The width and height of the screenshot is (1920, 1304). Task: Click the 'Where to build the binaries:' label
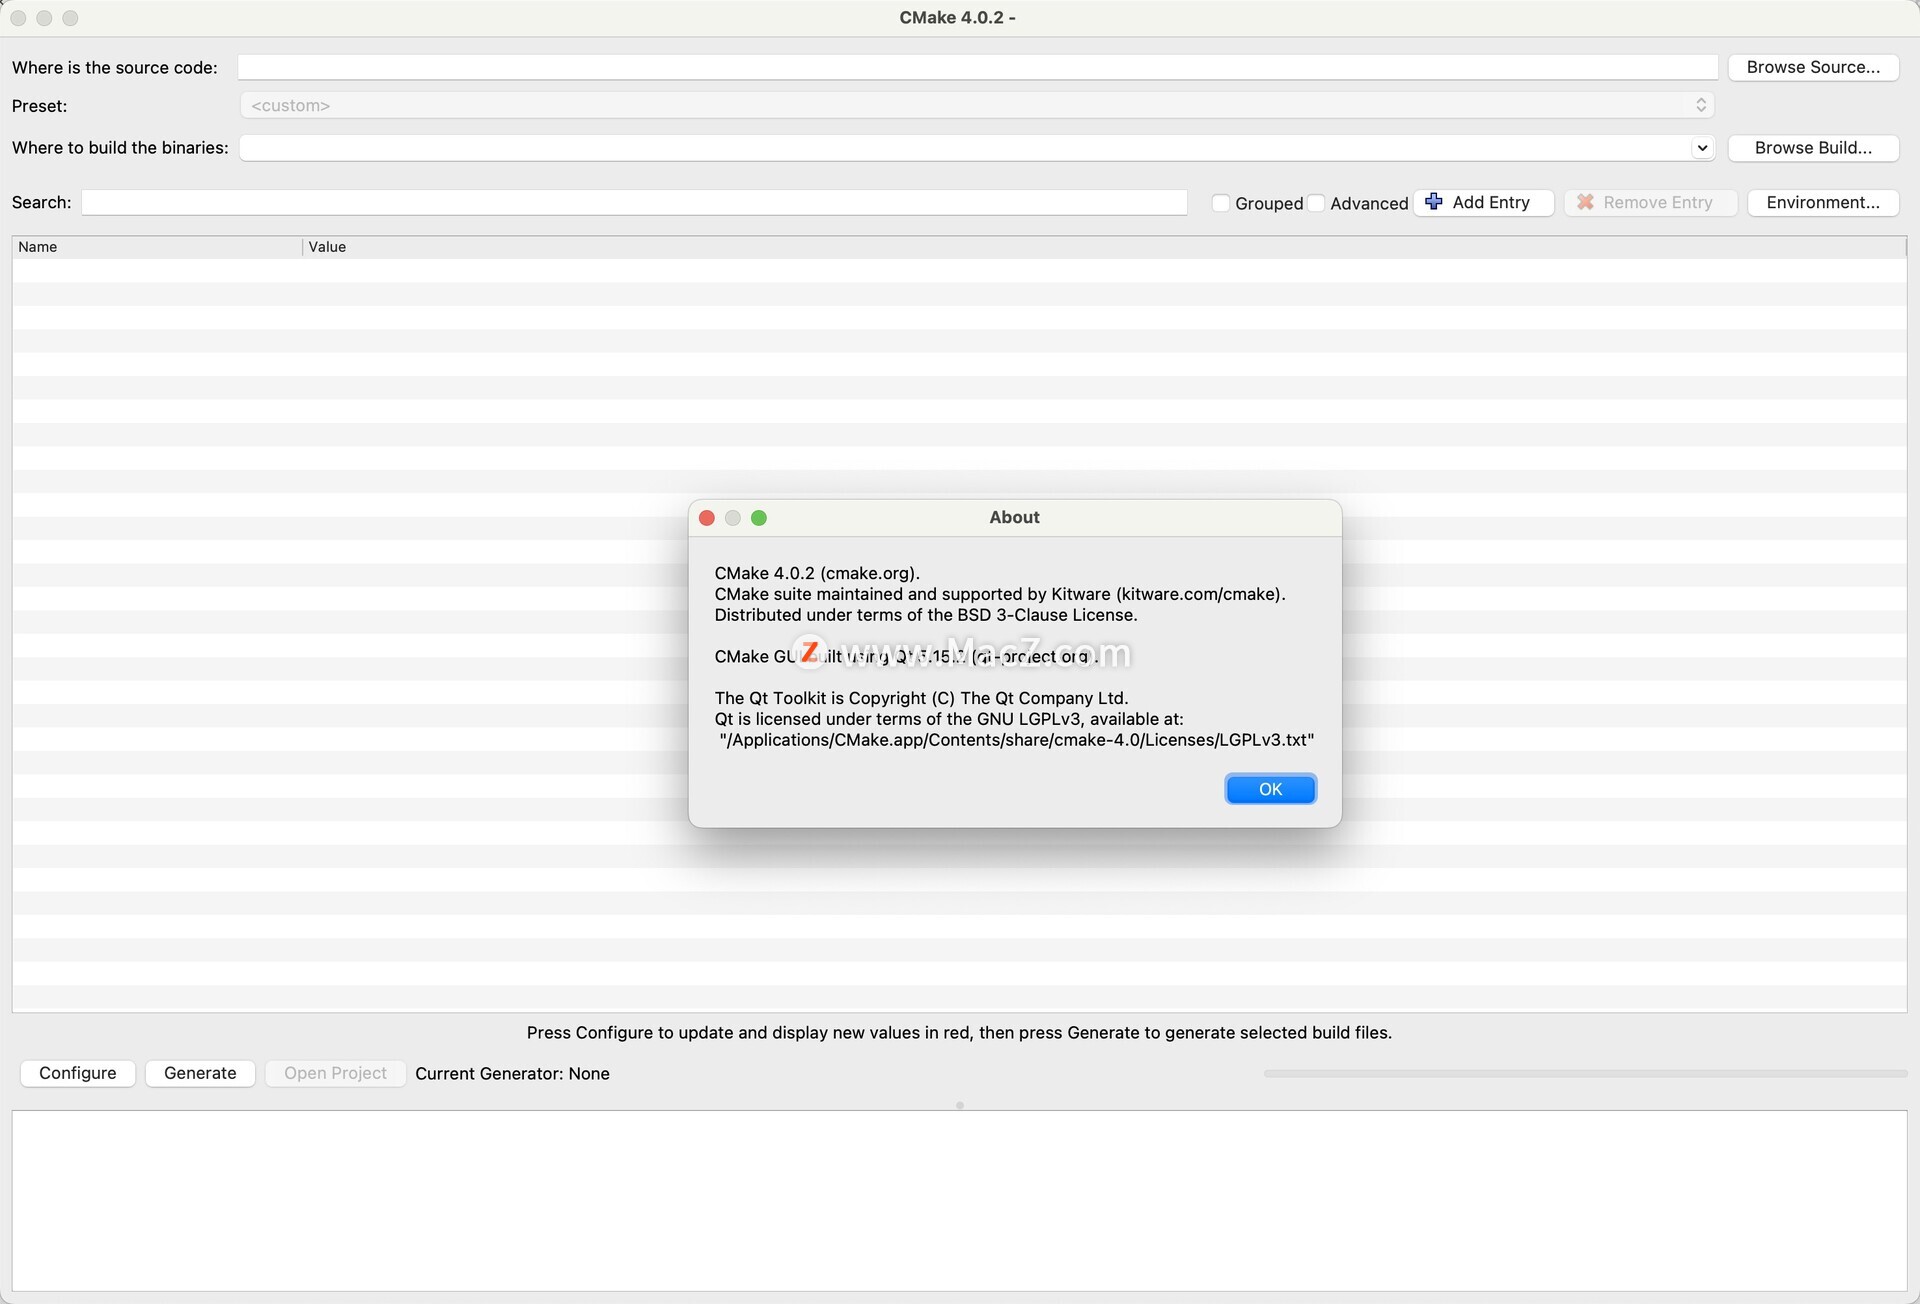coord(120,148)
